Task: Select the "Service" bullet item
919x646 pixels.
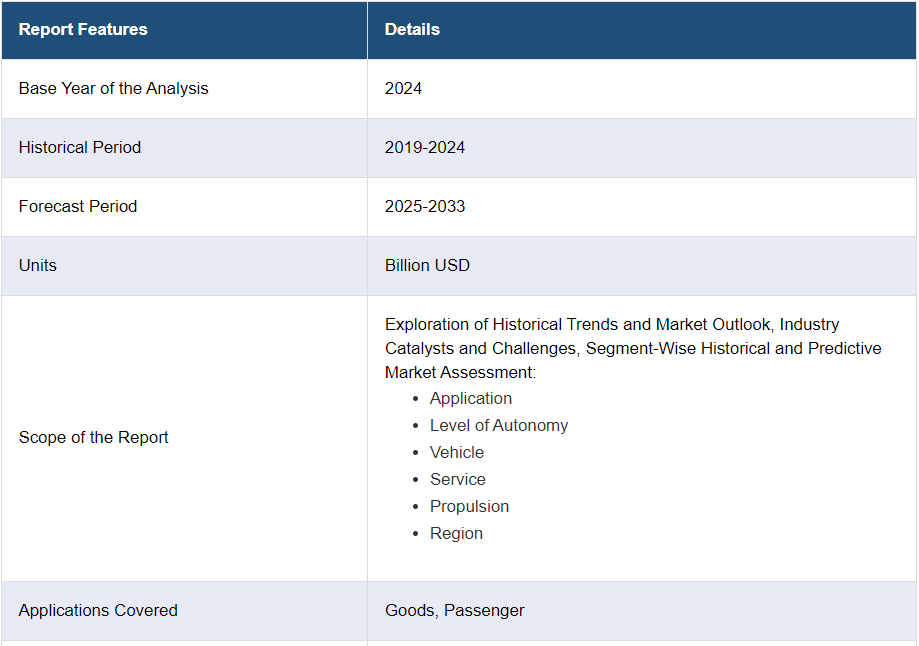Action: (458, 480)
